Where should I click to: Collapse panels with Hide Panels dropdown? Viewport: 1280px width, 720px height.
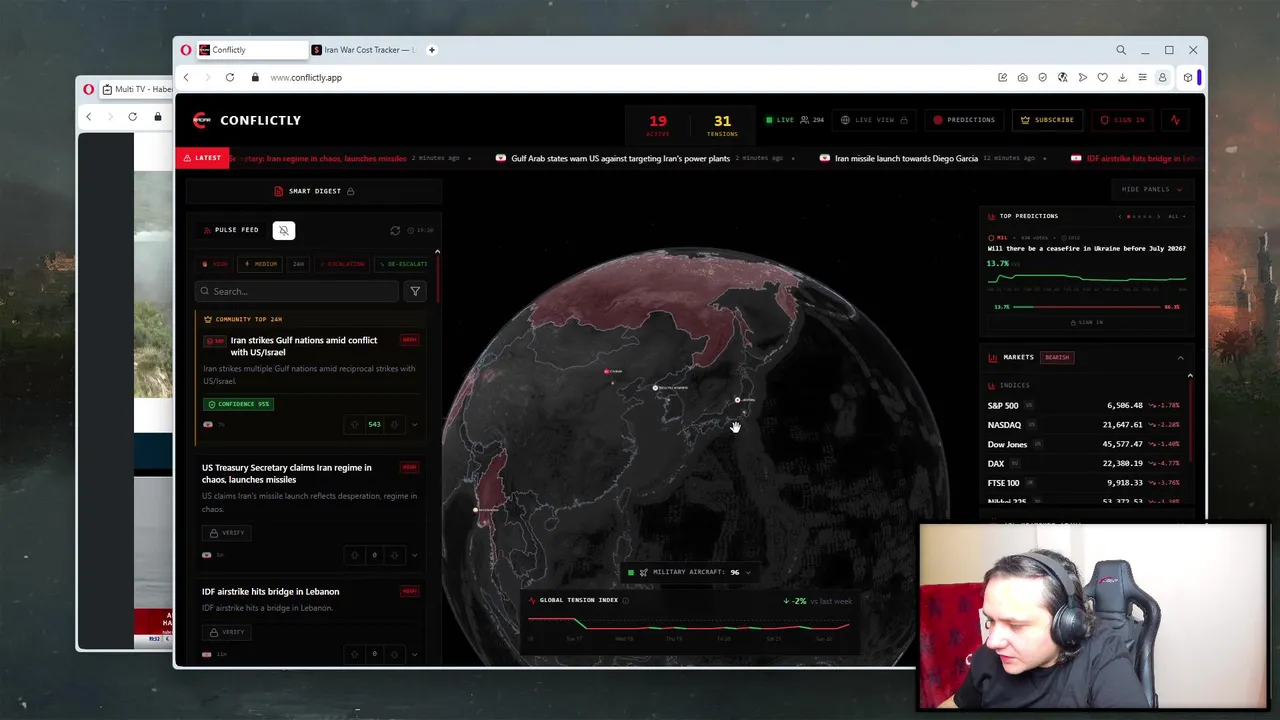click(x=1152, y=189)
